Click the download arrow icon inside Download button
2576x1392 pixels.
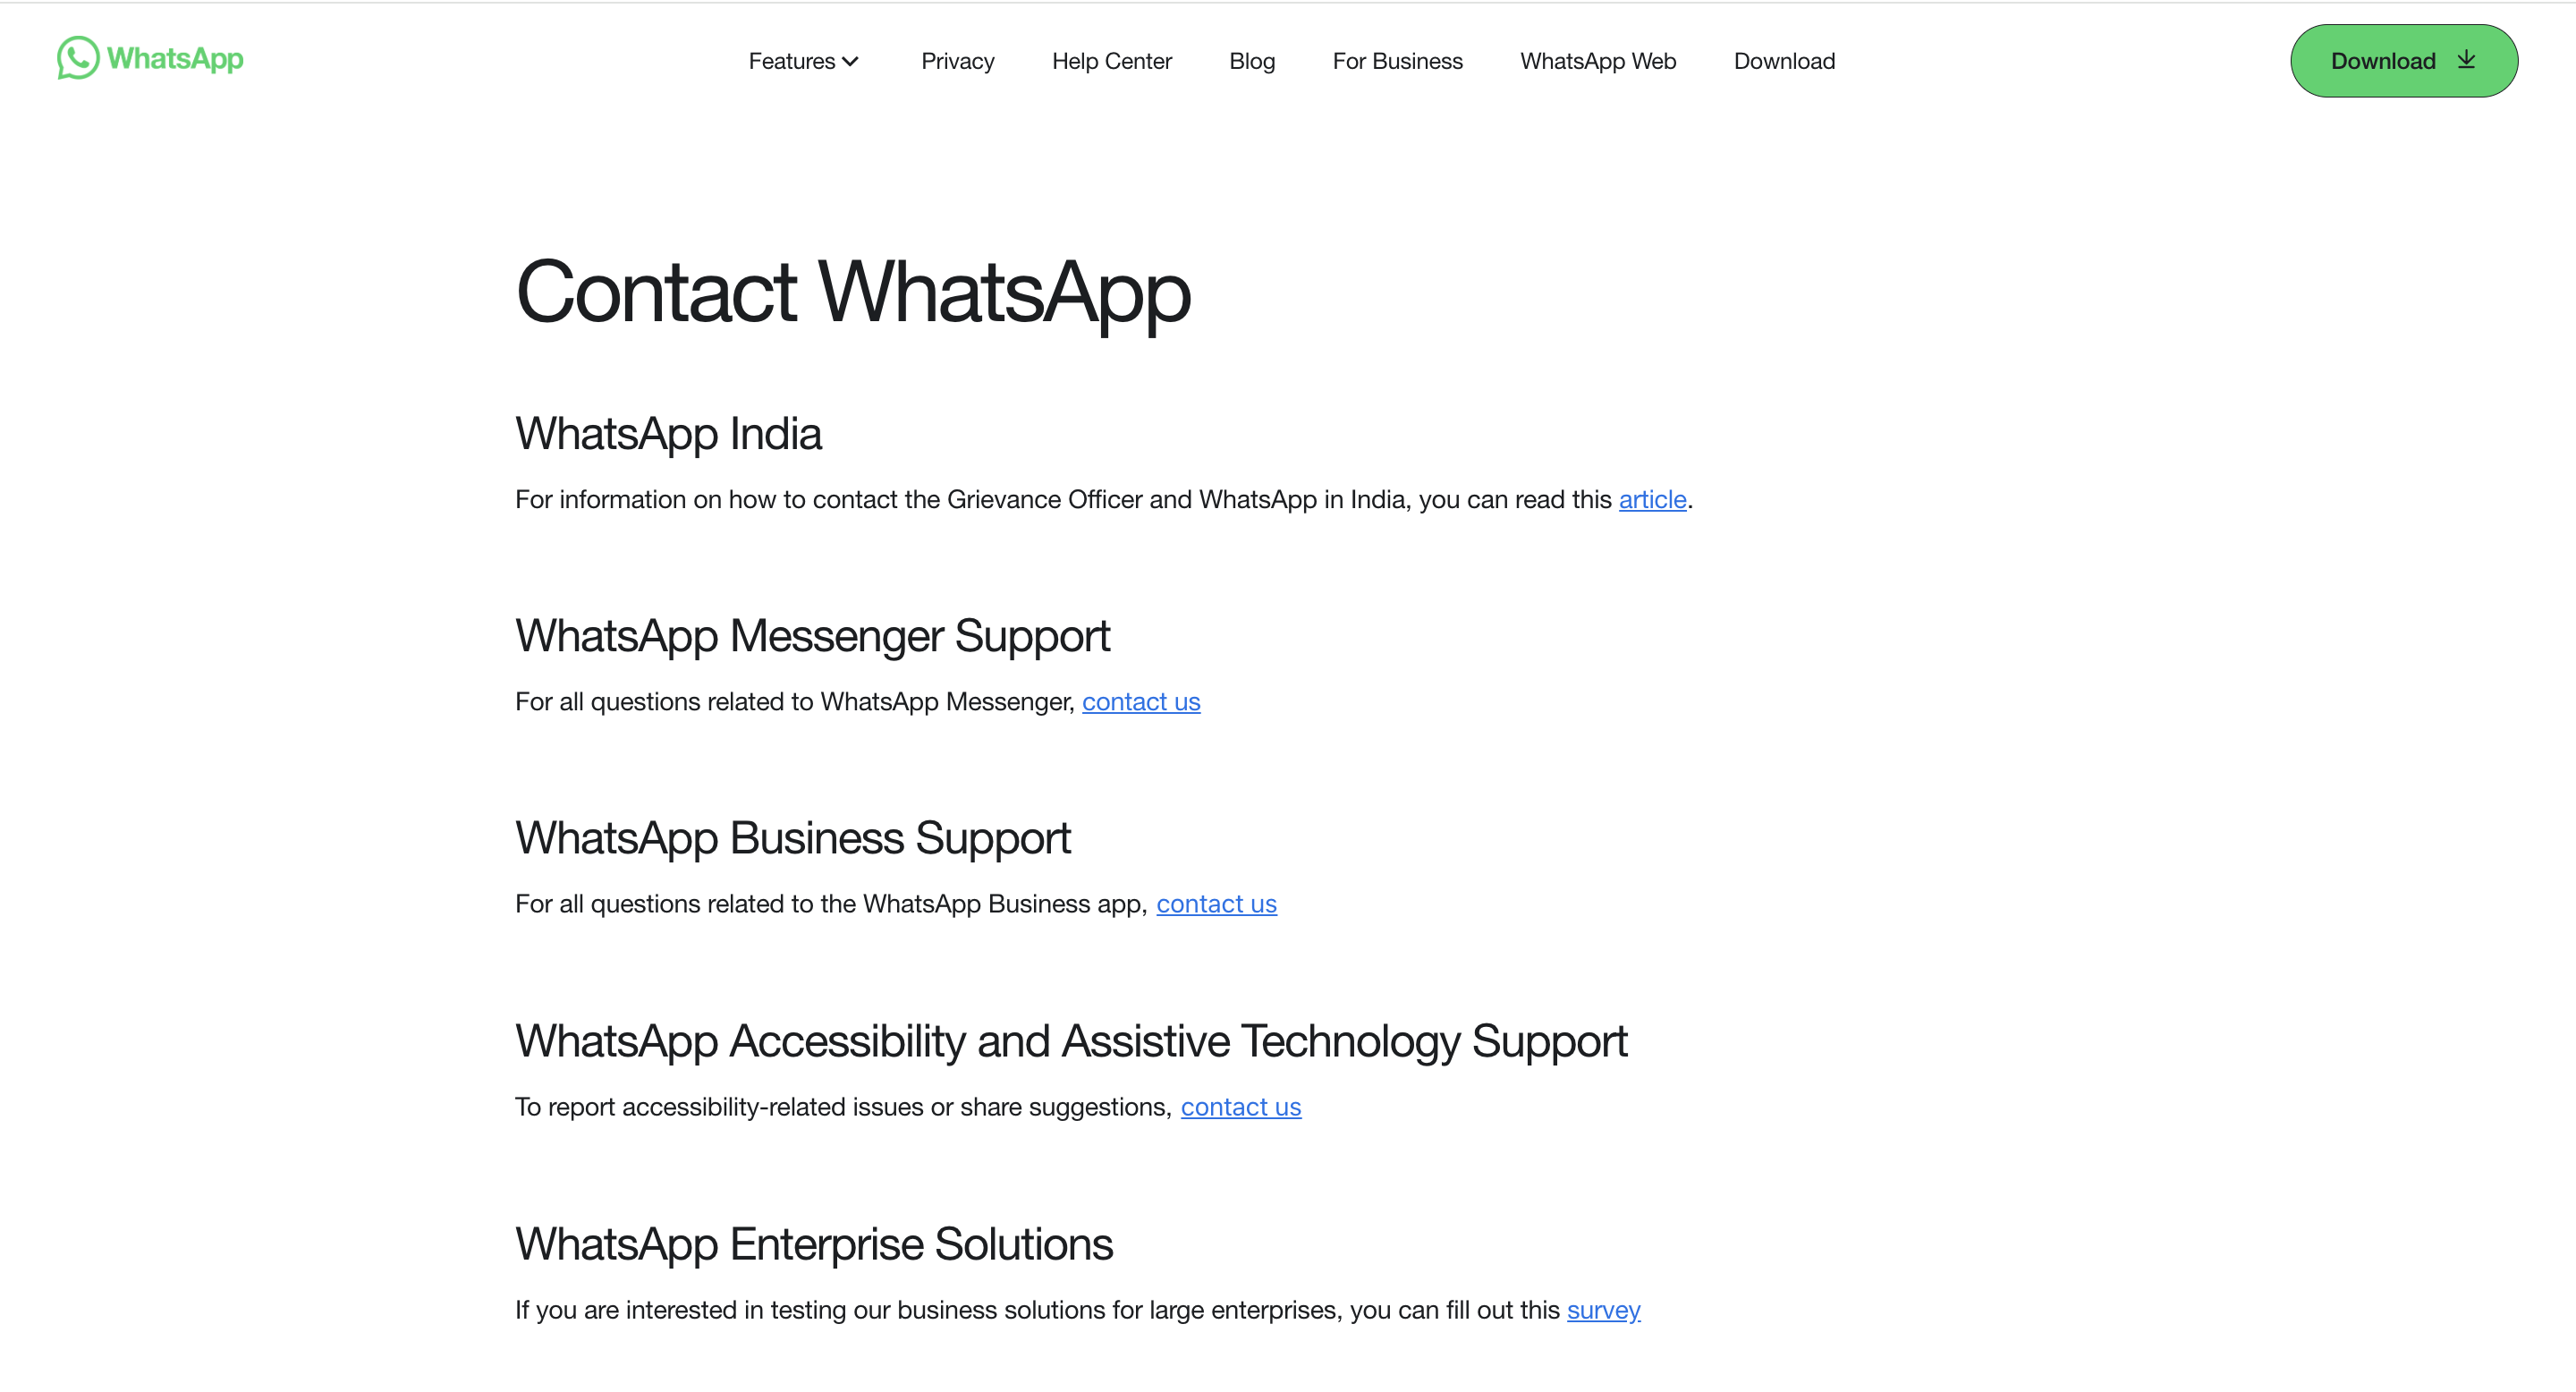coord(2466,60)
